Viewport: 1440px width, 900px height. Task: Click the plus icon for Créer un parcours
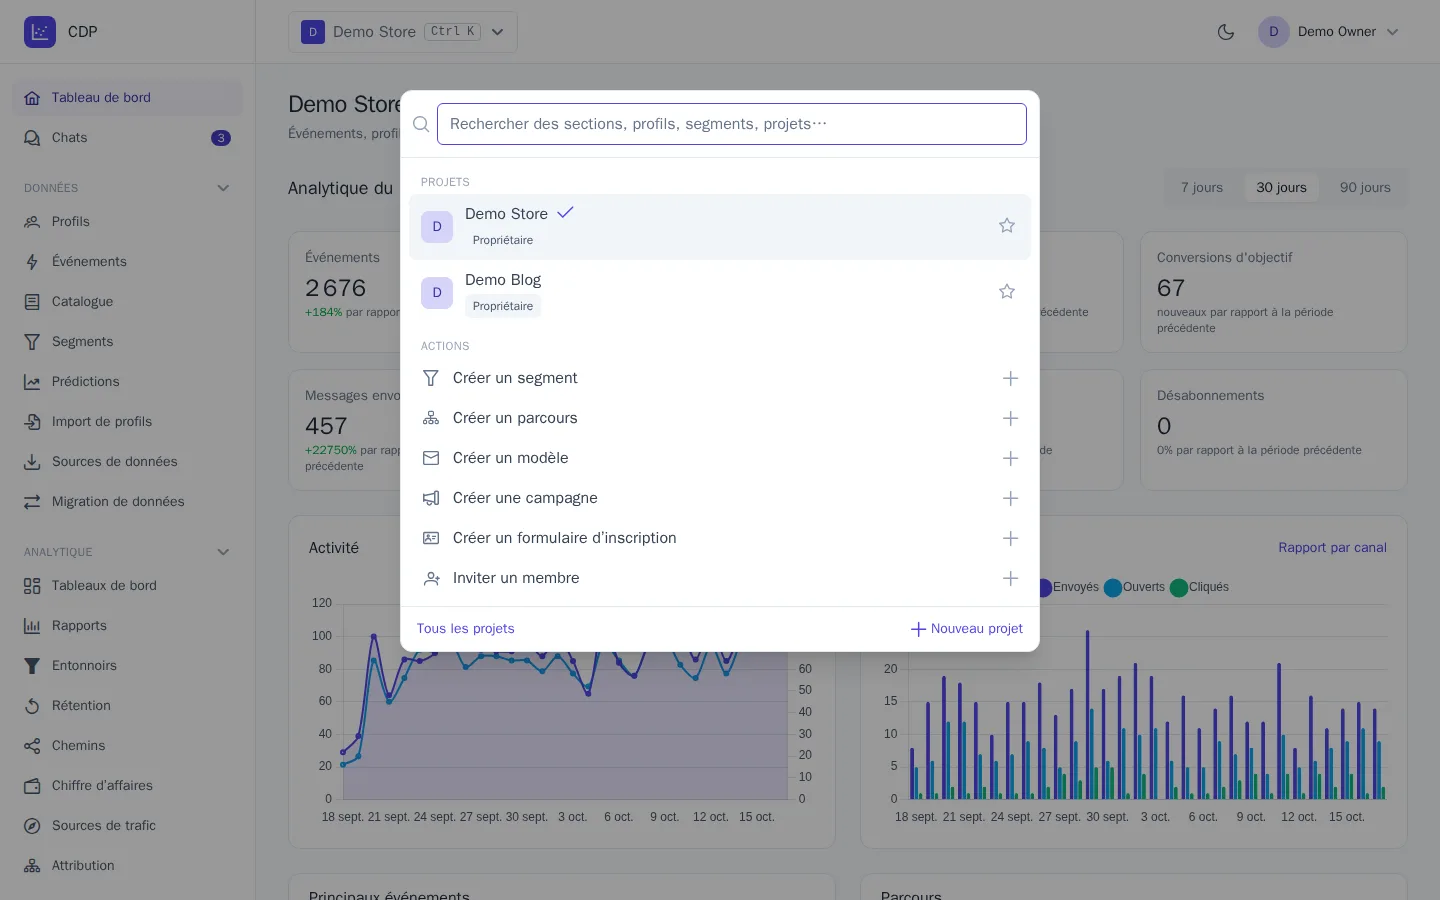pos(1011,418)
